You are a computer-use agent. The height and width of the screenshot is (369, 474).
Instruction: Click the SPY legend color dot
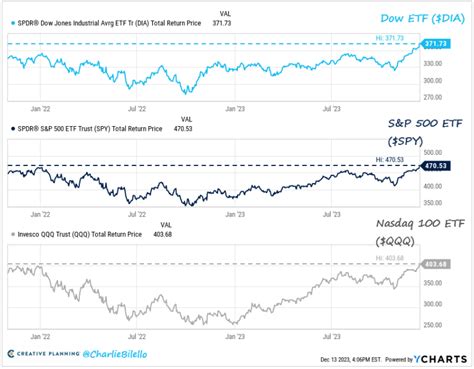(13, 129)
